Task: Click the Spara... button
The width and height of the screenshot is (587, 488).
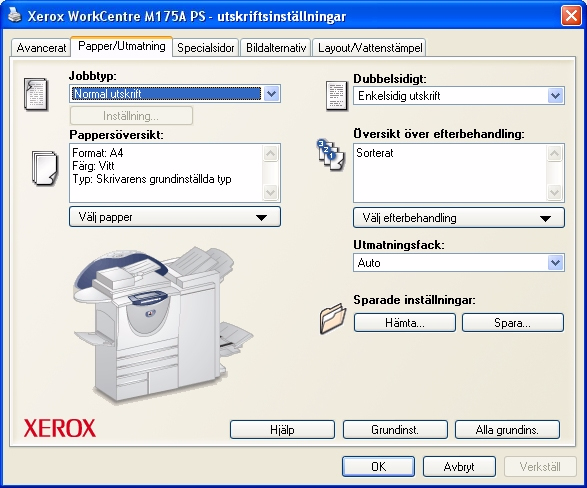Action: (513, 323)
